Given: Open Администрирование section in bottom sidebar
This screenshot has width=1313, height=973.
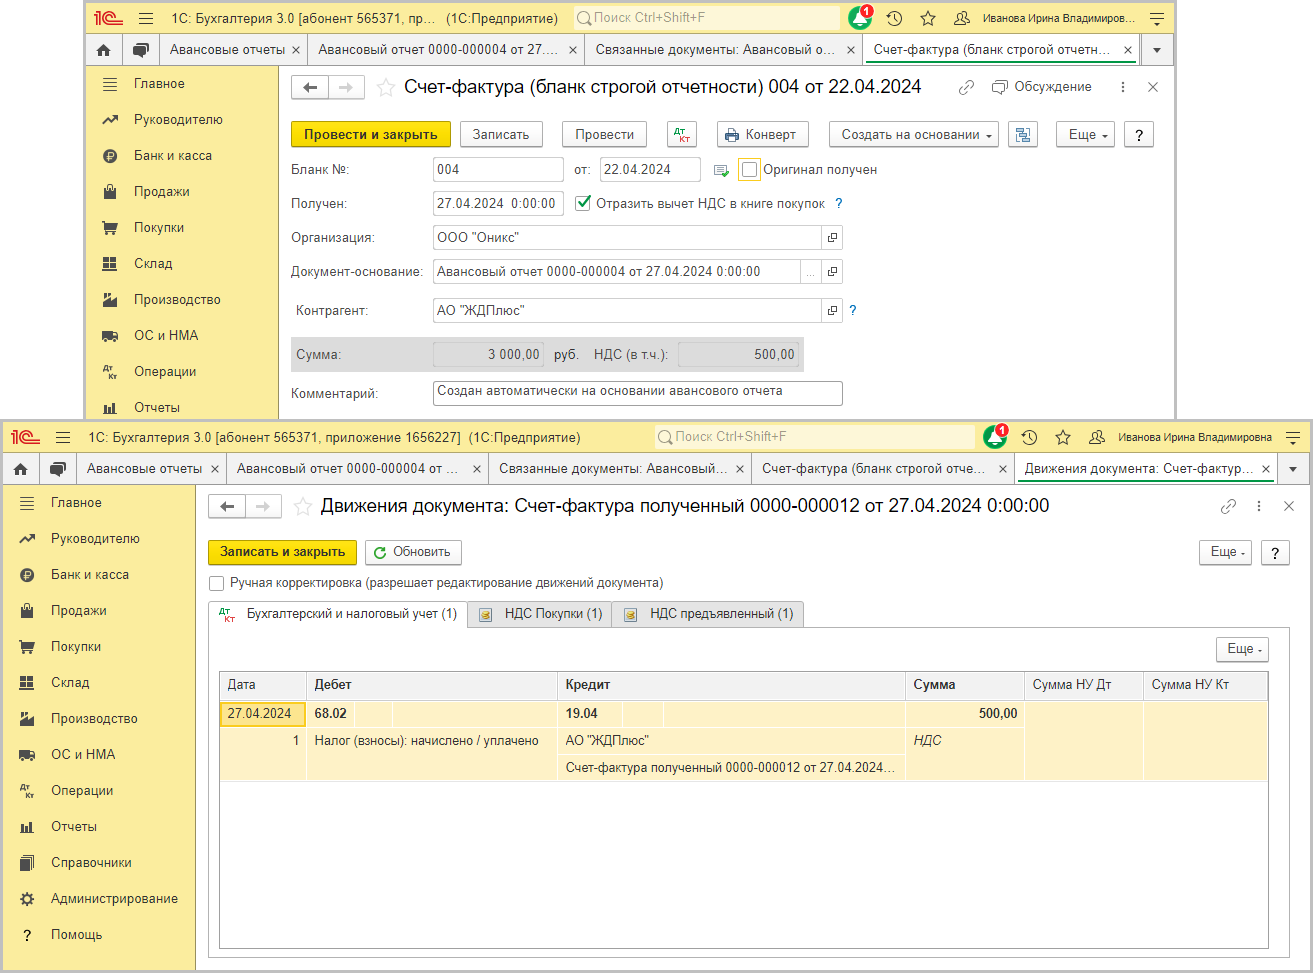Looking at the screenshot, I should [x=115, y=899].
